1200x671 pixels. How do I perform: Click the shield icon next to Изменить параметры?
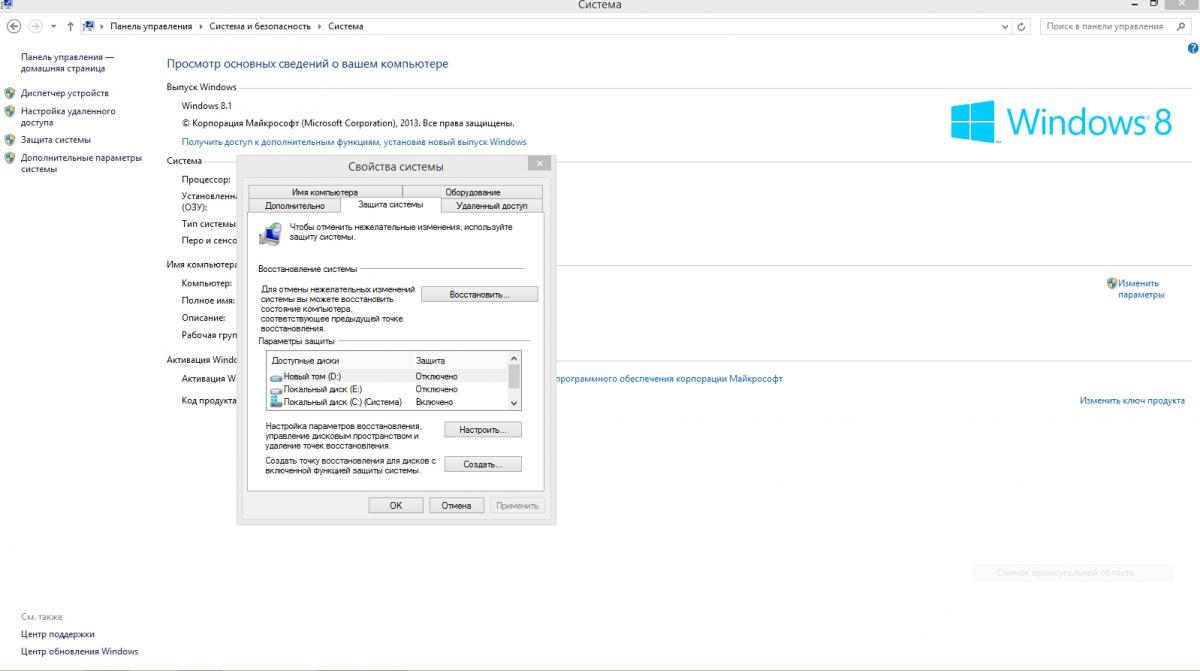point(1112,283)
